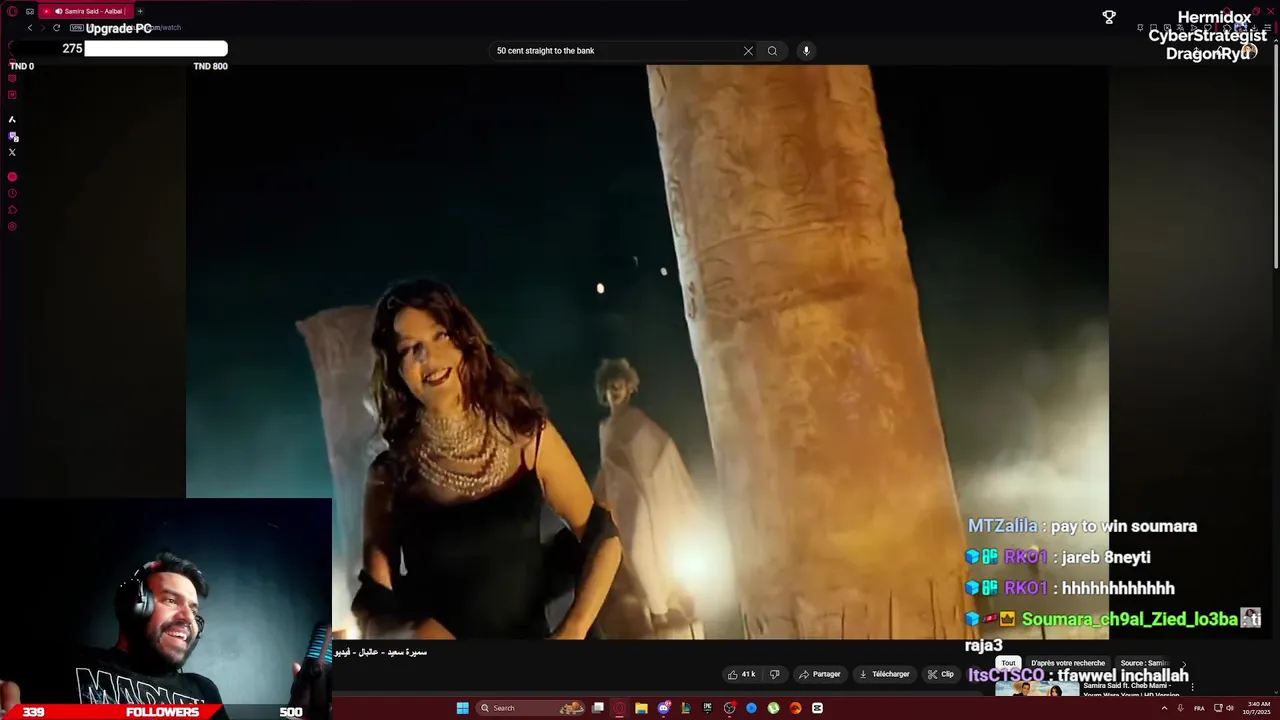Expand the system tray hidden icons
Viewport: 1280px width, 720px height.
[x=1164, y=708]
